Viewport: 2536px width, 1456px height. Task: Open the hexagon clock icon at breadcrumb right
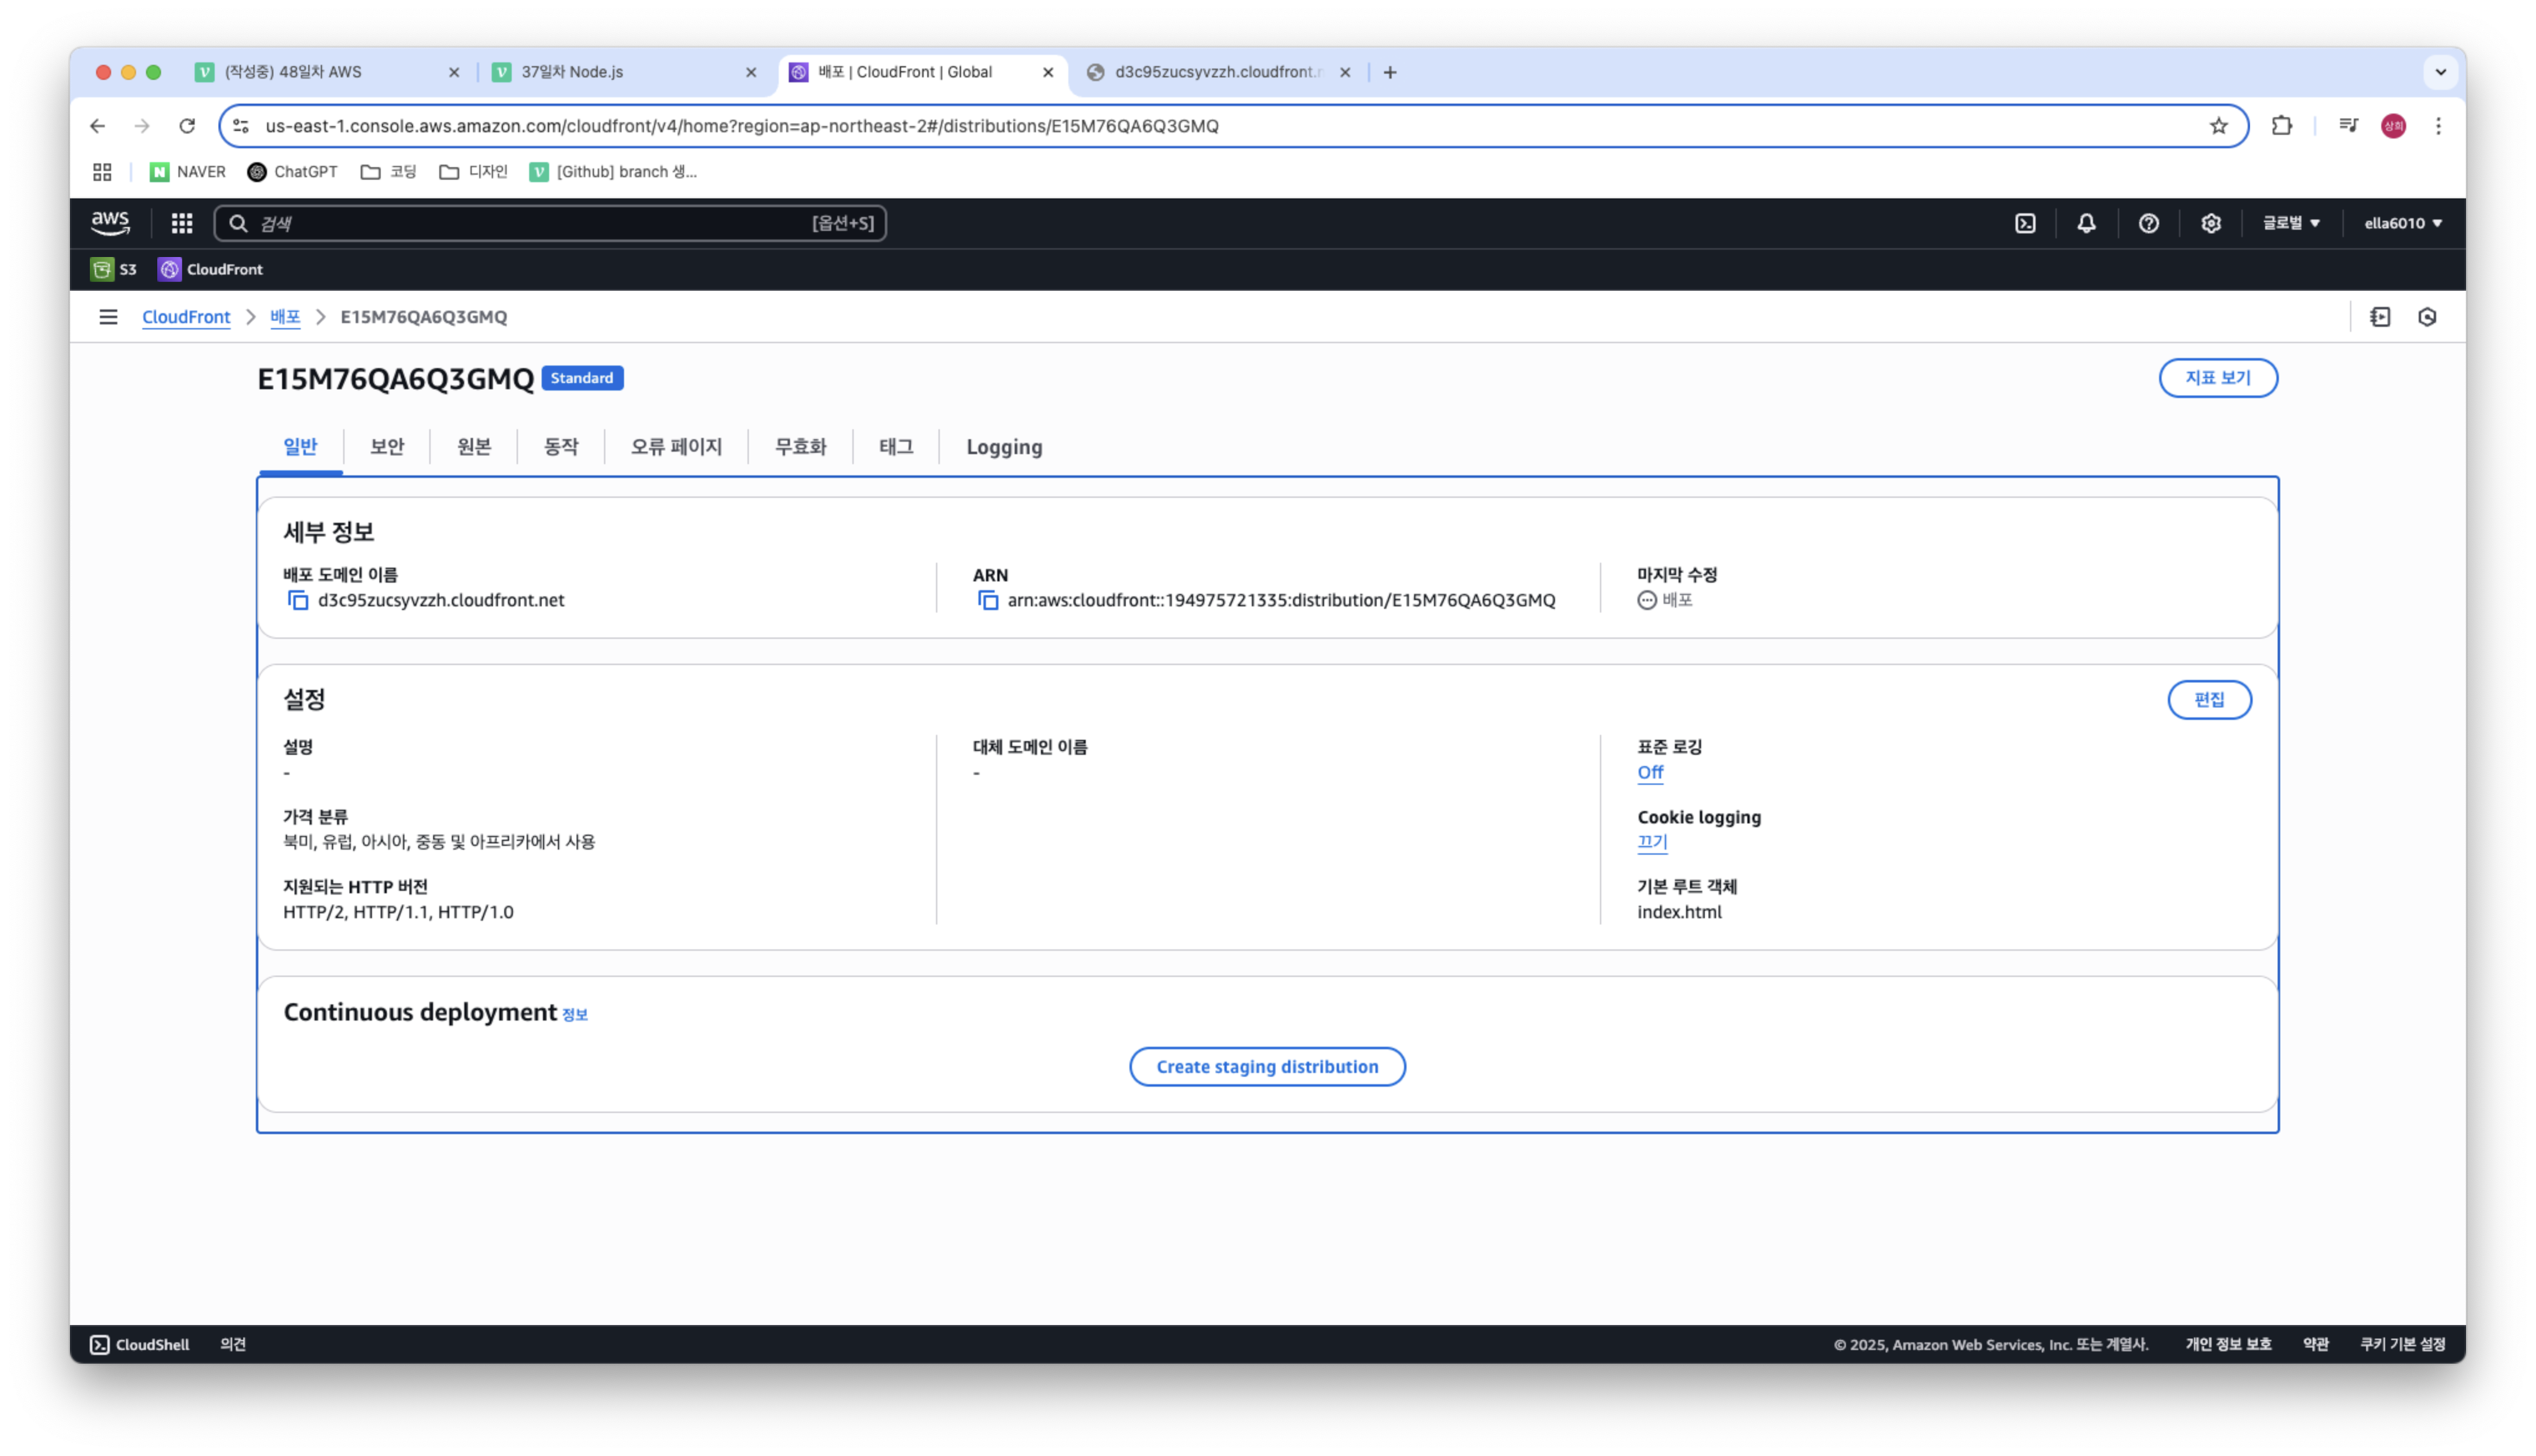[2427, 317]
